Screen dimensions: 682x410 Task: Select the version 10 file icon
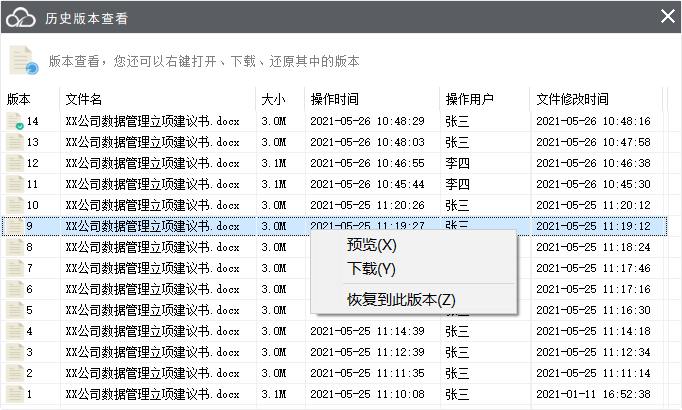14,205
